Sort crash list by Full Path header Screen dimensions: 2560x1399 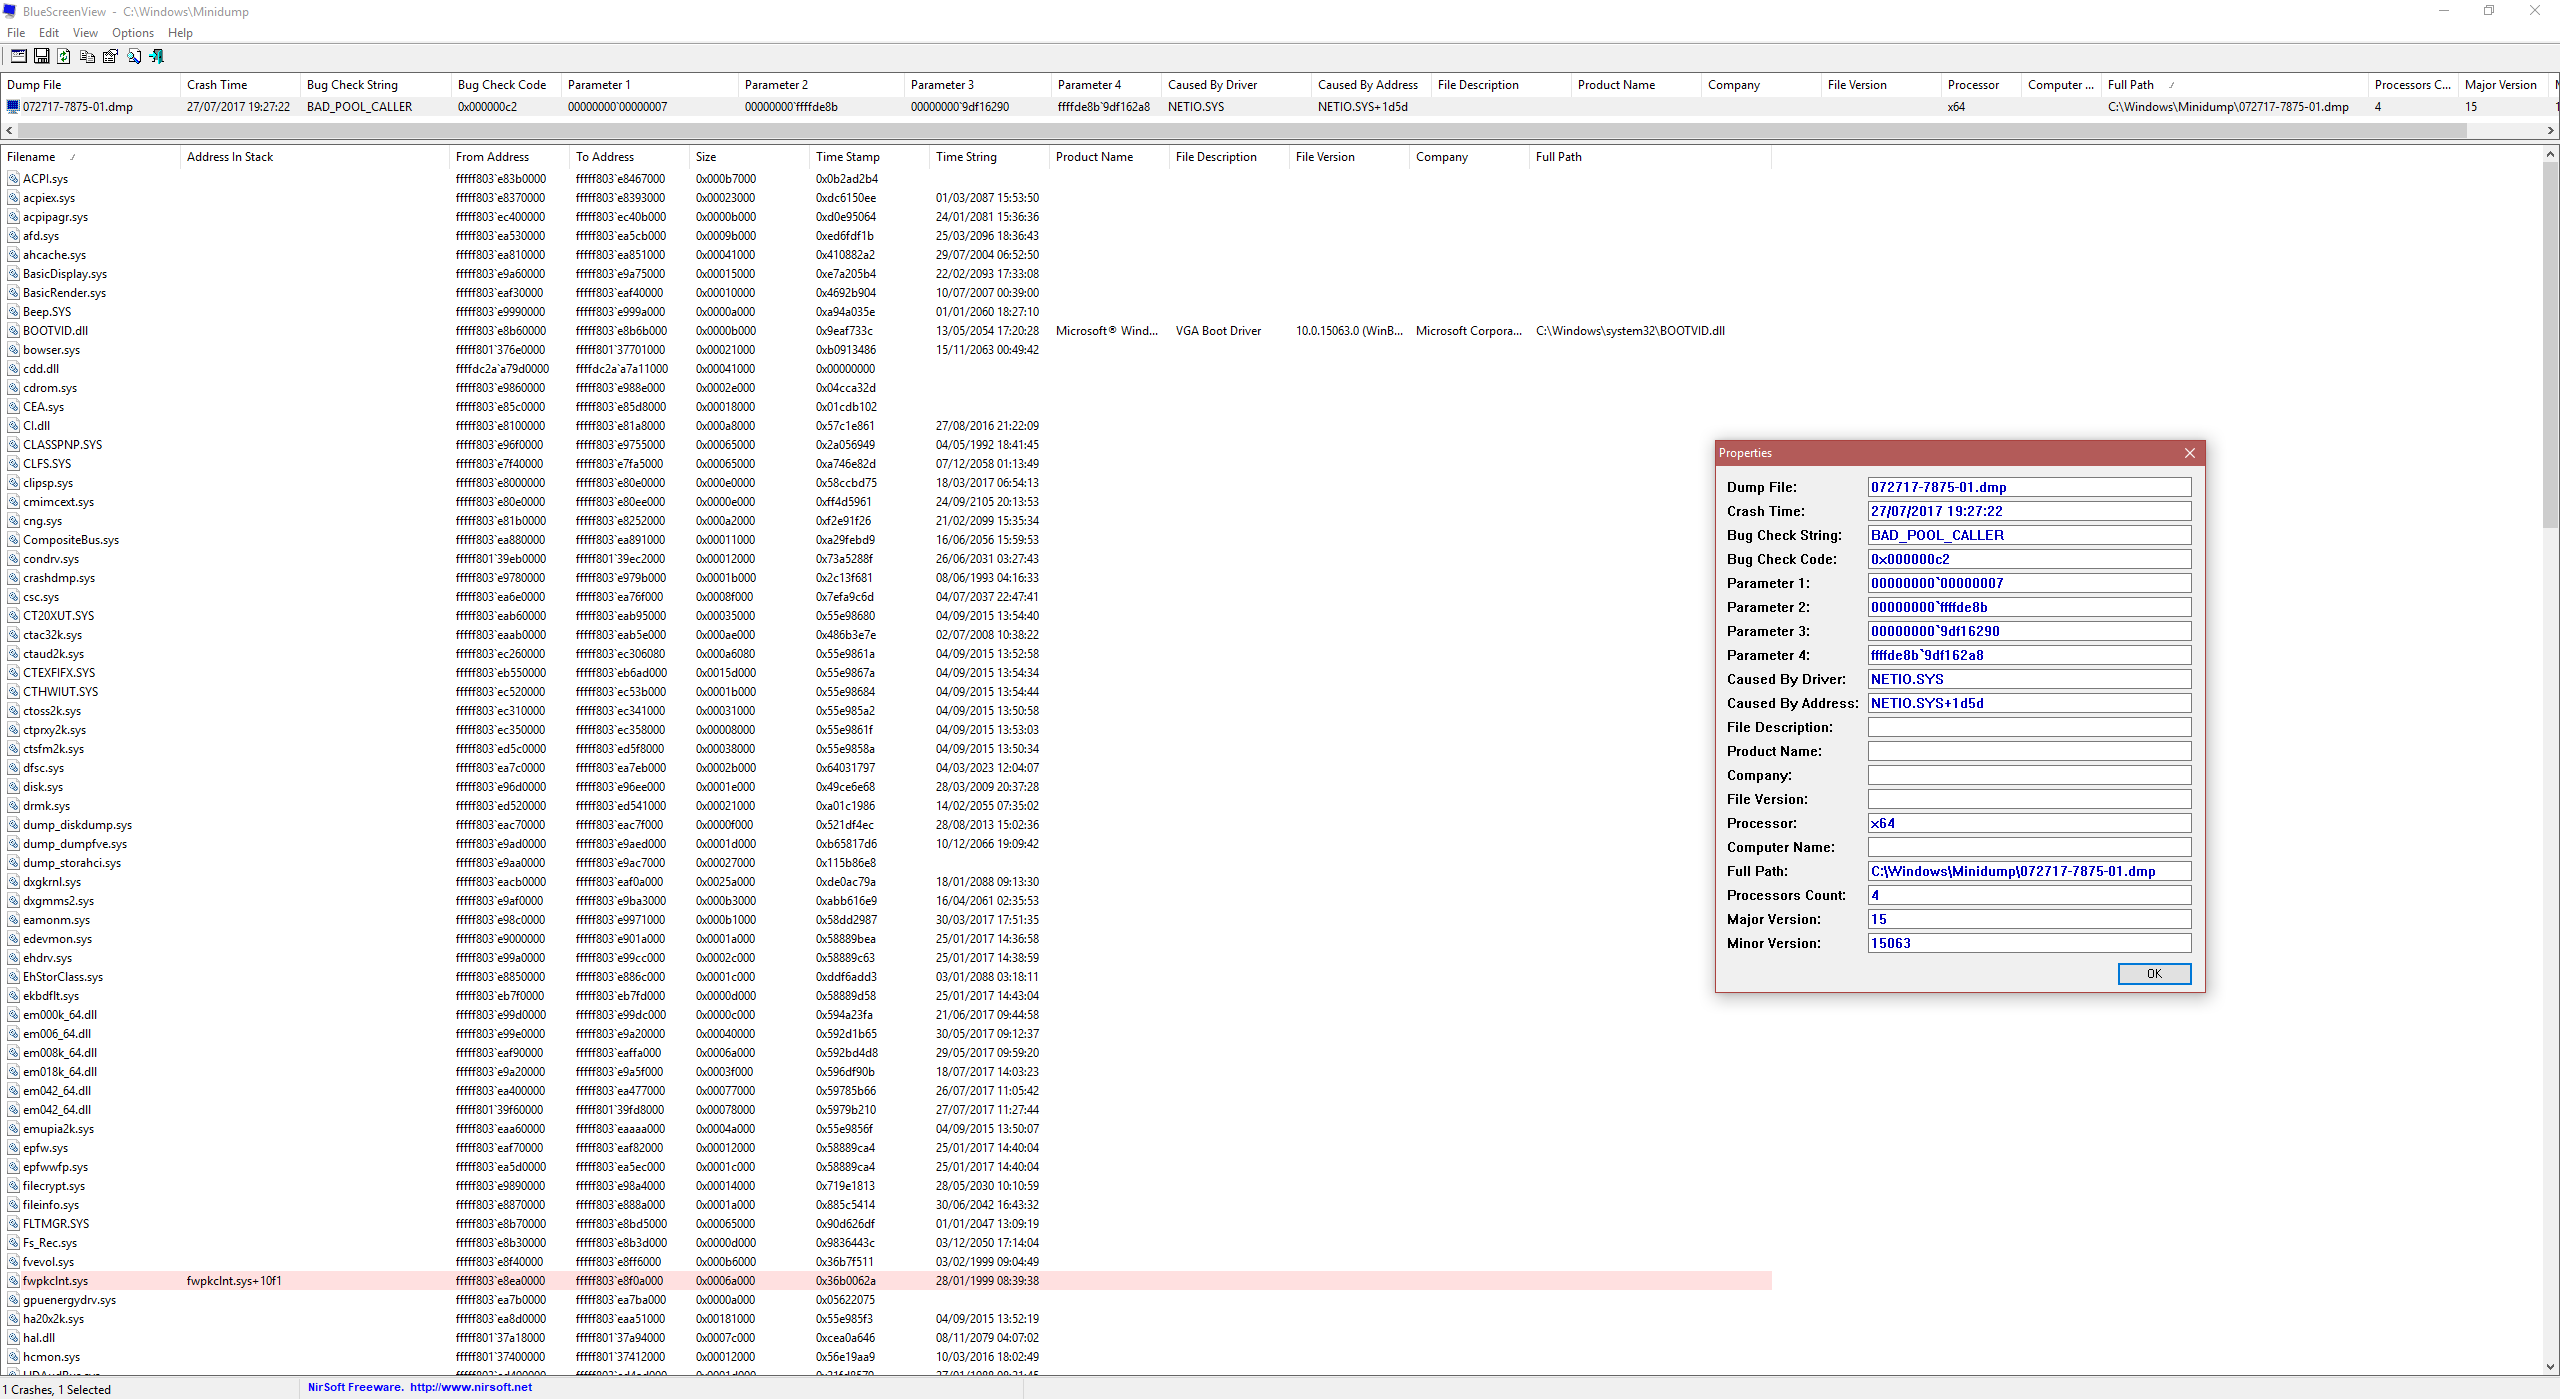2130,85
